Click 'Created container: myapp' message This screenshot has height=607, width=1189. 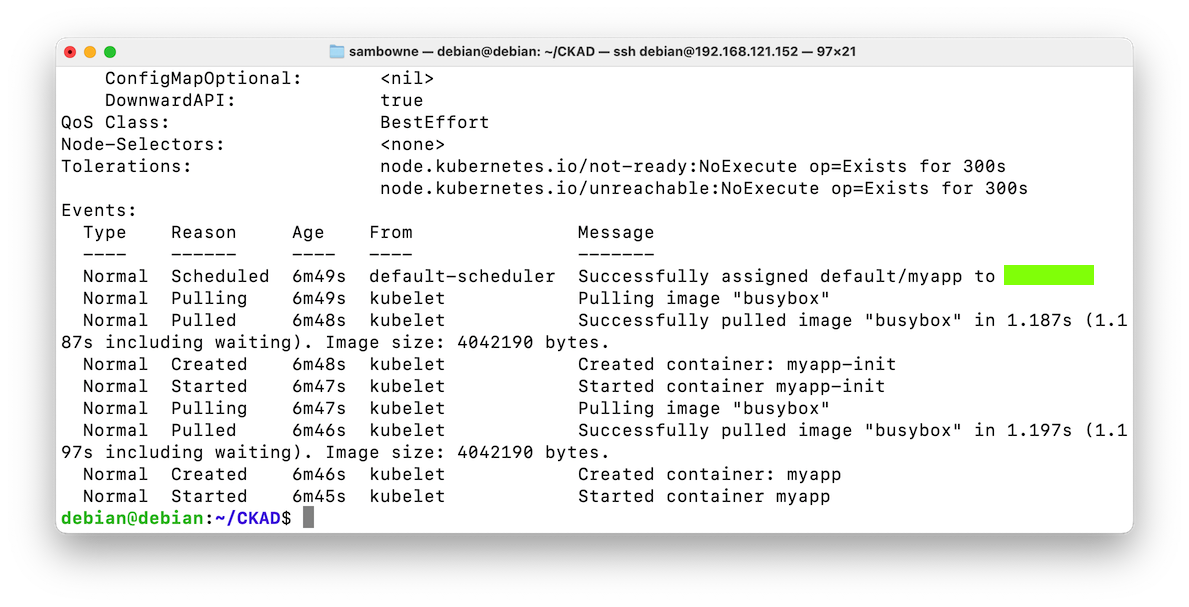coord(709,474)
